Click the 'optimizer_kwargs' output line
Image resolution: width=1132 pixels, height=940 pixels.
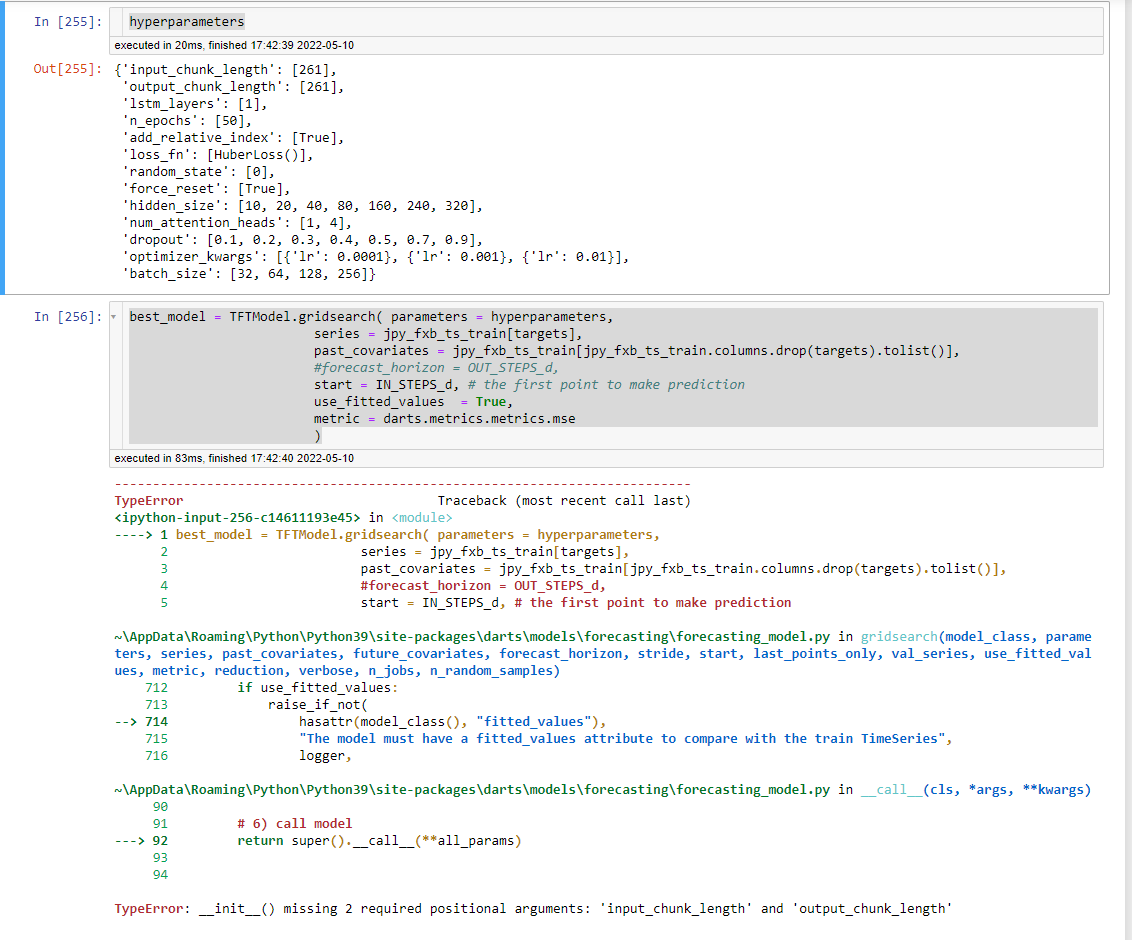pyautogui.click(x=375, y=257)
